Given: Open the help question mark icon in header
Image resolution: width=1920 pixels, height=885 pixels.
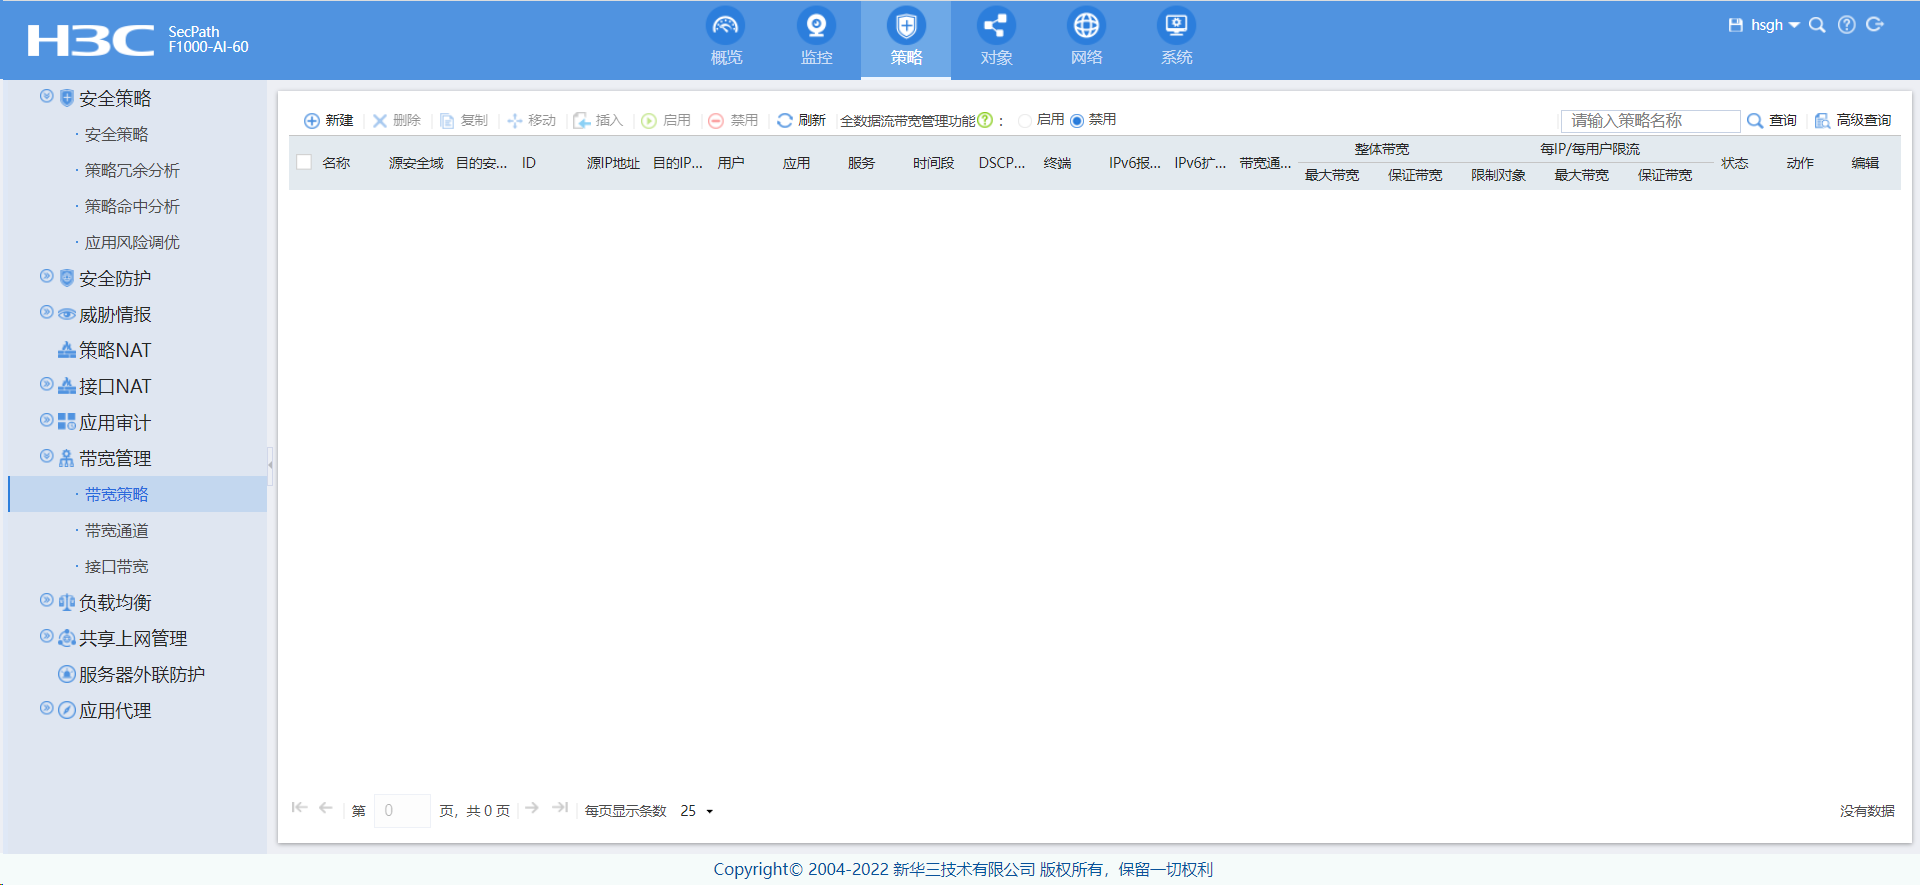Looking at the screenshot, I should (1846, 25).
